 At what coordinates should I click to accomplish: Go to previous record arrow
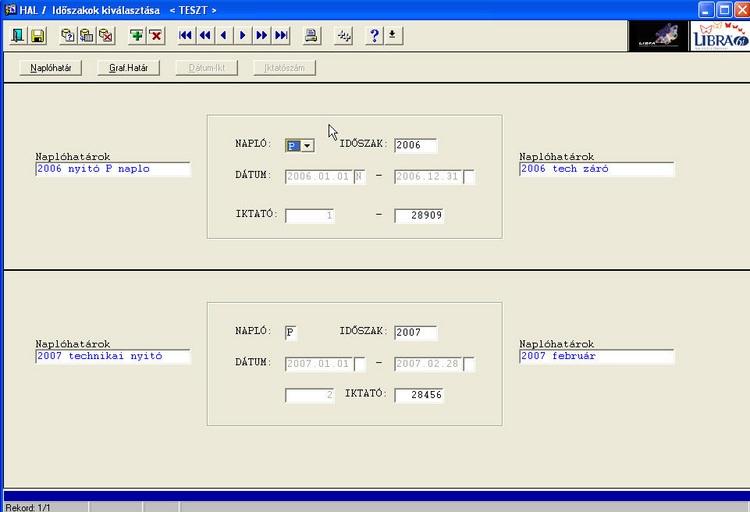pyautogui.click(x=224, y=35)
